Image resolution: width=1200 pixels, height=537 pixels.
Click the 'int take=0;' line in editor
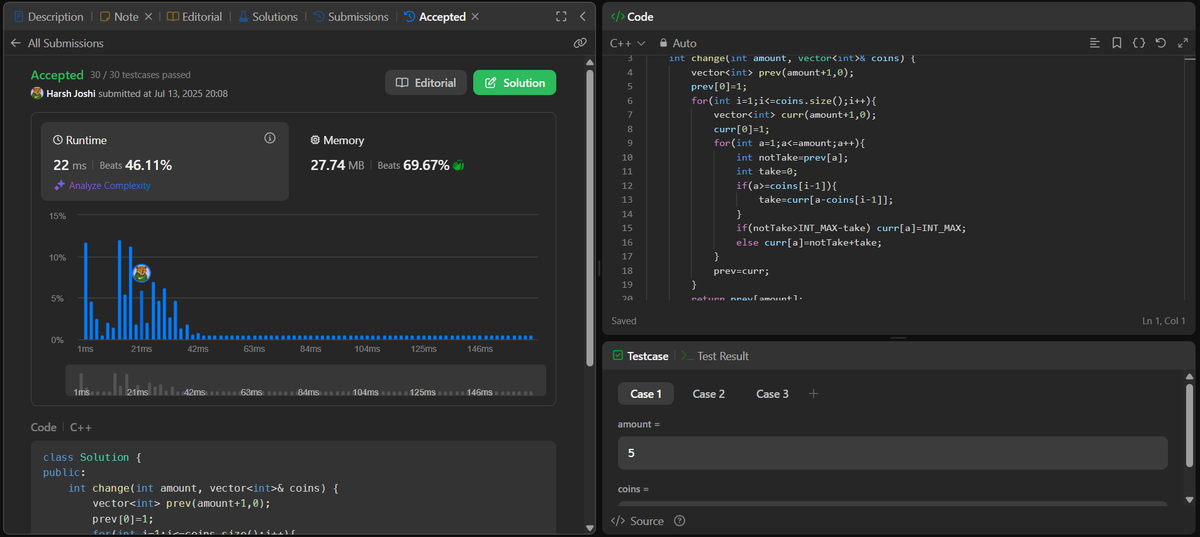pos(767,171)
